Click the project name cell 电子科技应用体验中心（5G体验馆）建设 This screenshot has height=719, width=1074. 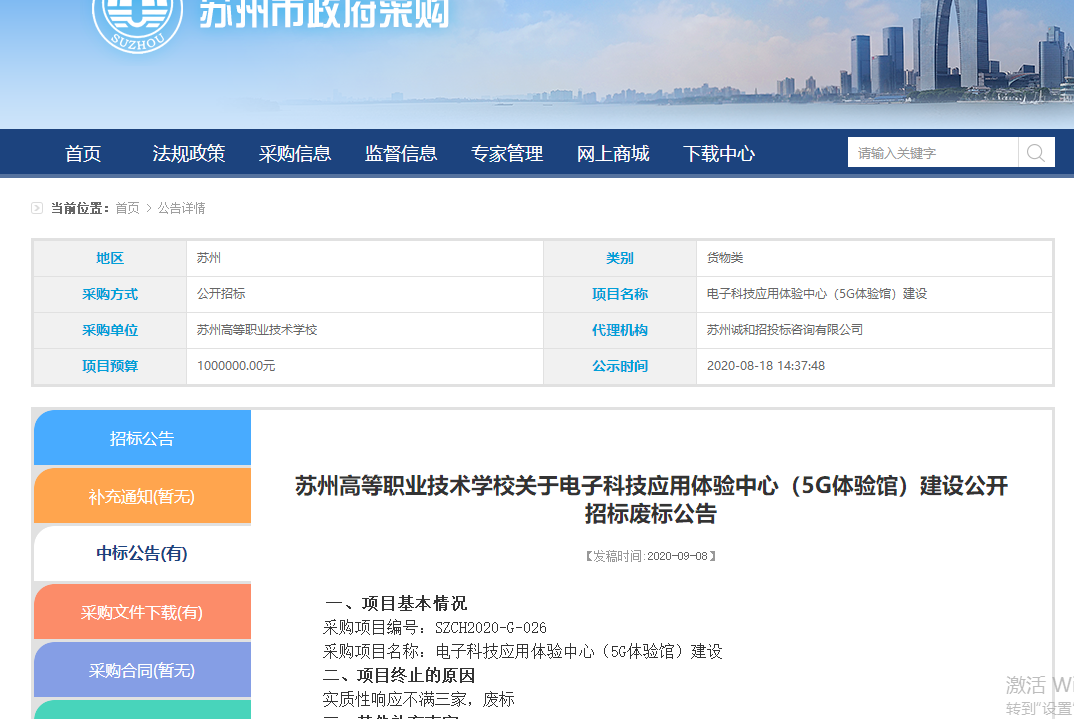(x=816, y=294)
